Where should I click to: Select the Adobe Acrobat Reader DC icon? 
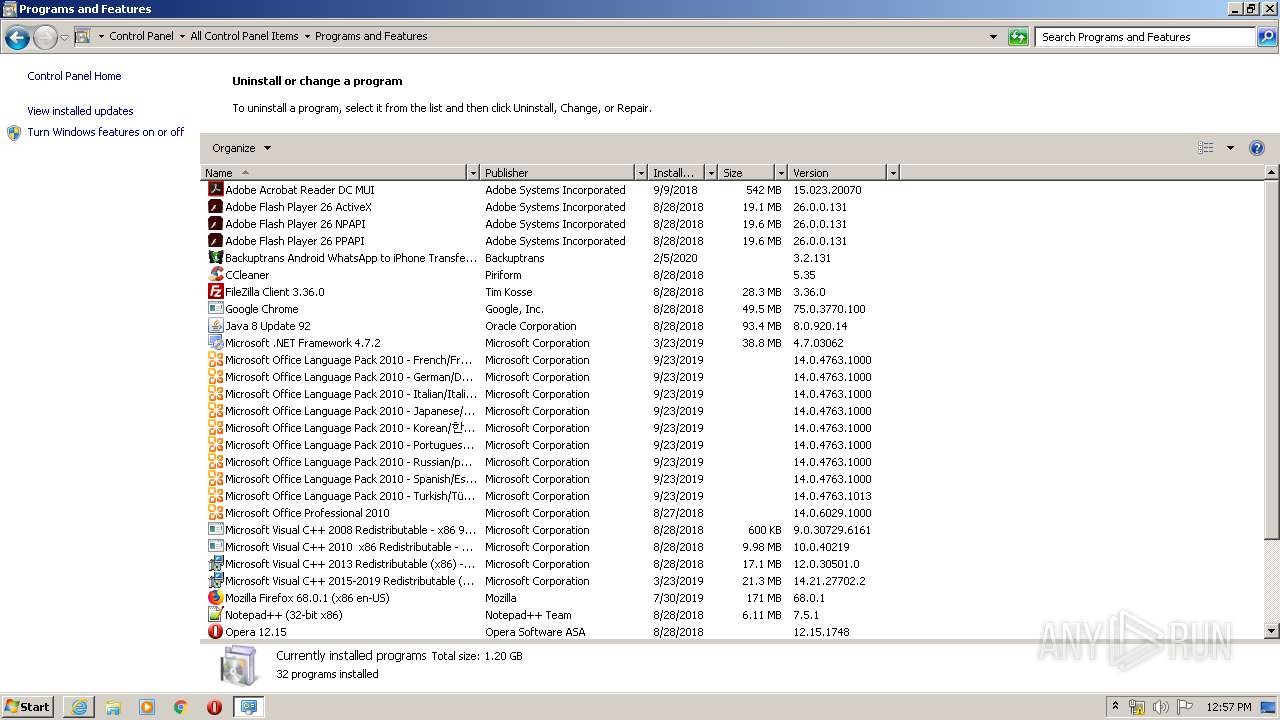click(215, 189)
